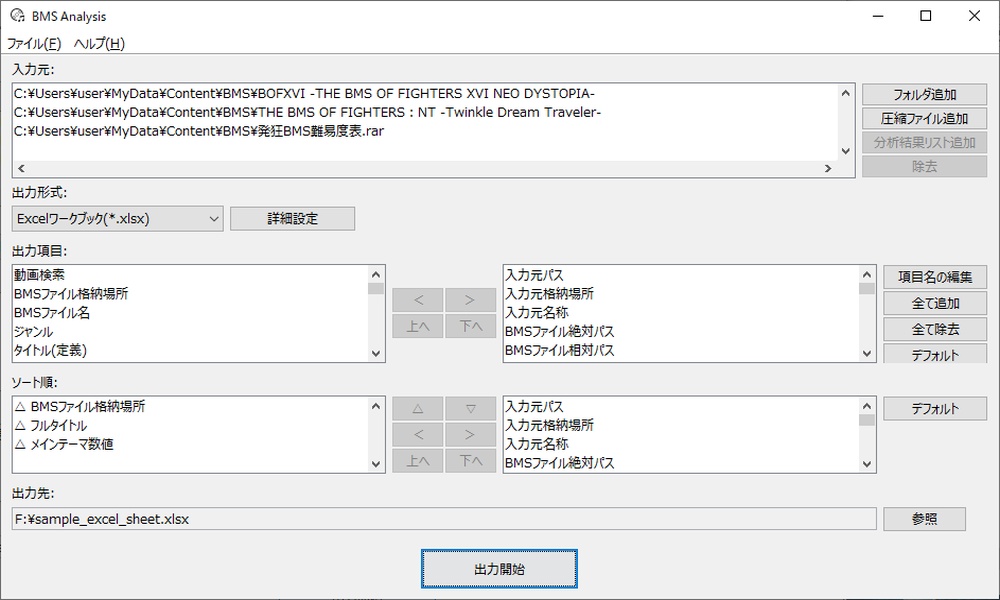Click the left arrow button in output items
The width and height of the screenshot is (1000, 600).
tap(418, 299)
